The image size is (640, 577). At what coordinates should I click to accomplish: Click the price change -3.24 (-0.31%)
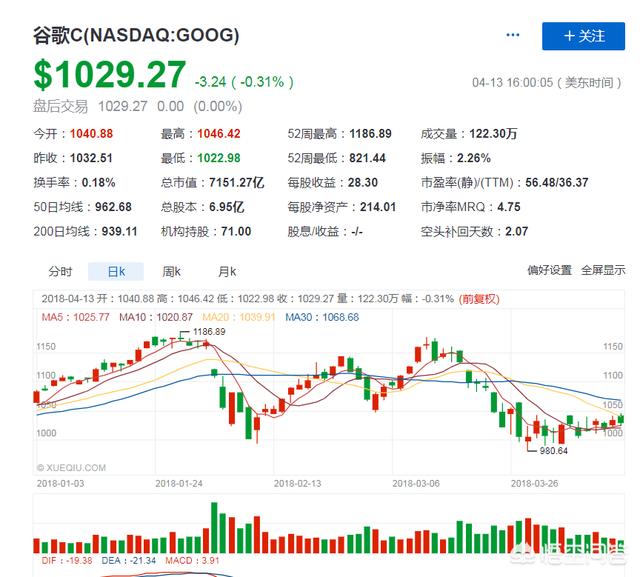coord(244,82)
